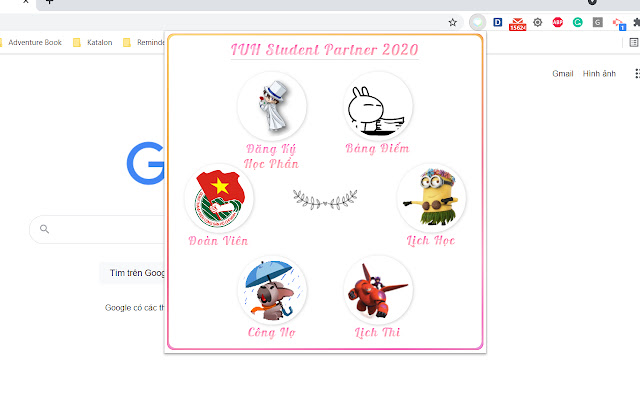Click the Lịch Thi label
Viewport: 640px width, 400px height.
pyautogui.click(x=378, y=333)
